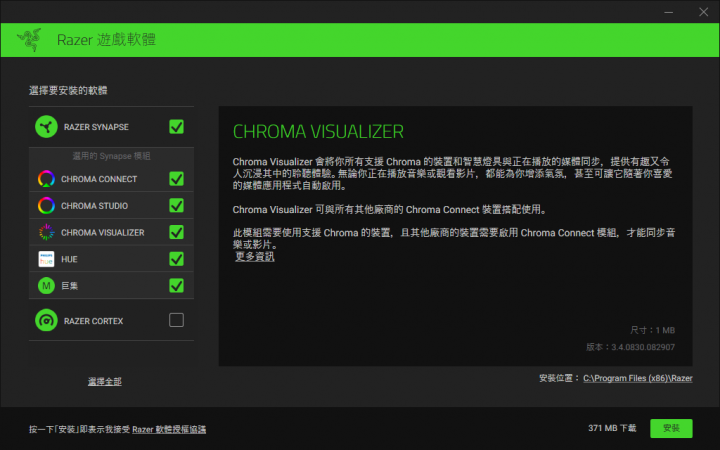The height and width of the screenshot is (450, 720).
Task: Click the Razer snake logo in header
Action: [29, 39]
